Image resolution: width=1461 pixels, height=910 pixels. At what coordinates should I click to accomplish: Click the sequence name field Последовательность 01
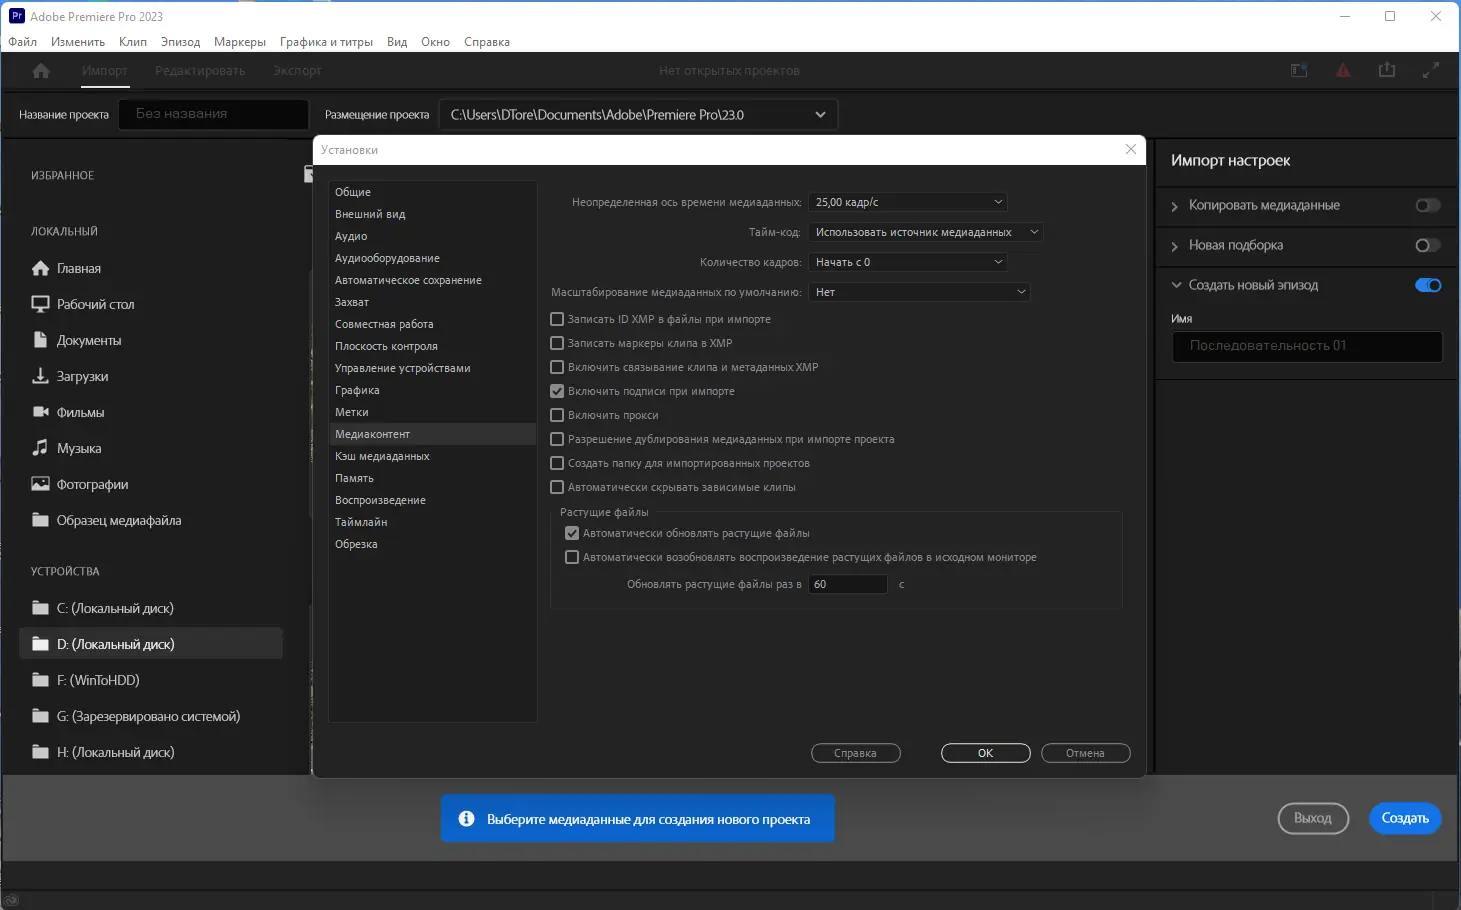tap(1307, 346)
